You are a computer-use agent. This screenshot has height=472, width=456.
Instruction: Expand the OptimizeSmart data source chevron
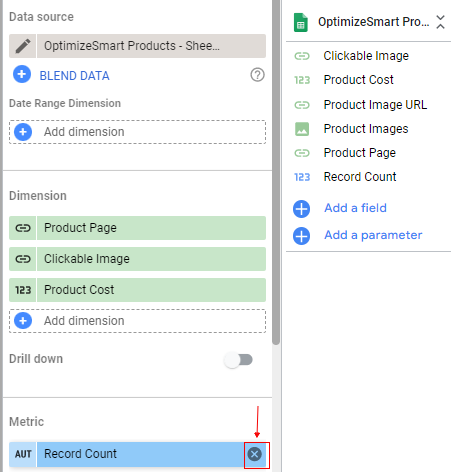pyautogui.click(x=441, y=22)
